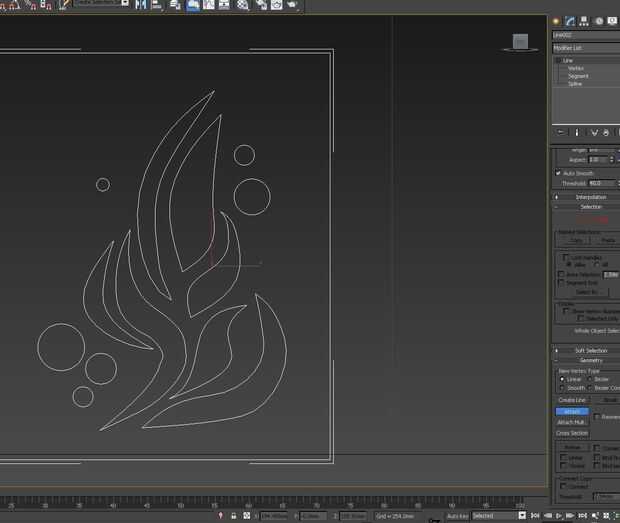Viewport: 620px width, 523px height.
Task: Open the Curve Editor icon
Action: coord(208,4)
